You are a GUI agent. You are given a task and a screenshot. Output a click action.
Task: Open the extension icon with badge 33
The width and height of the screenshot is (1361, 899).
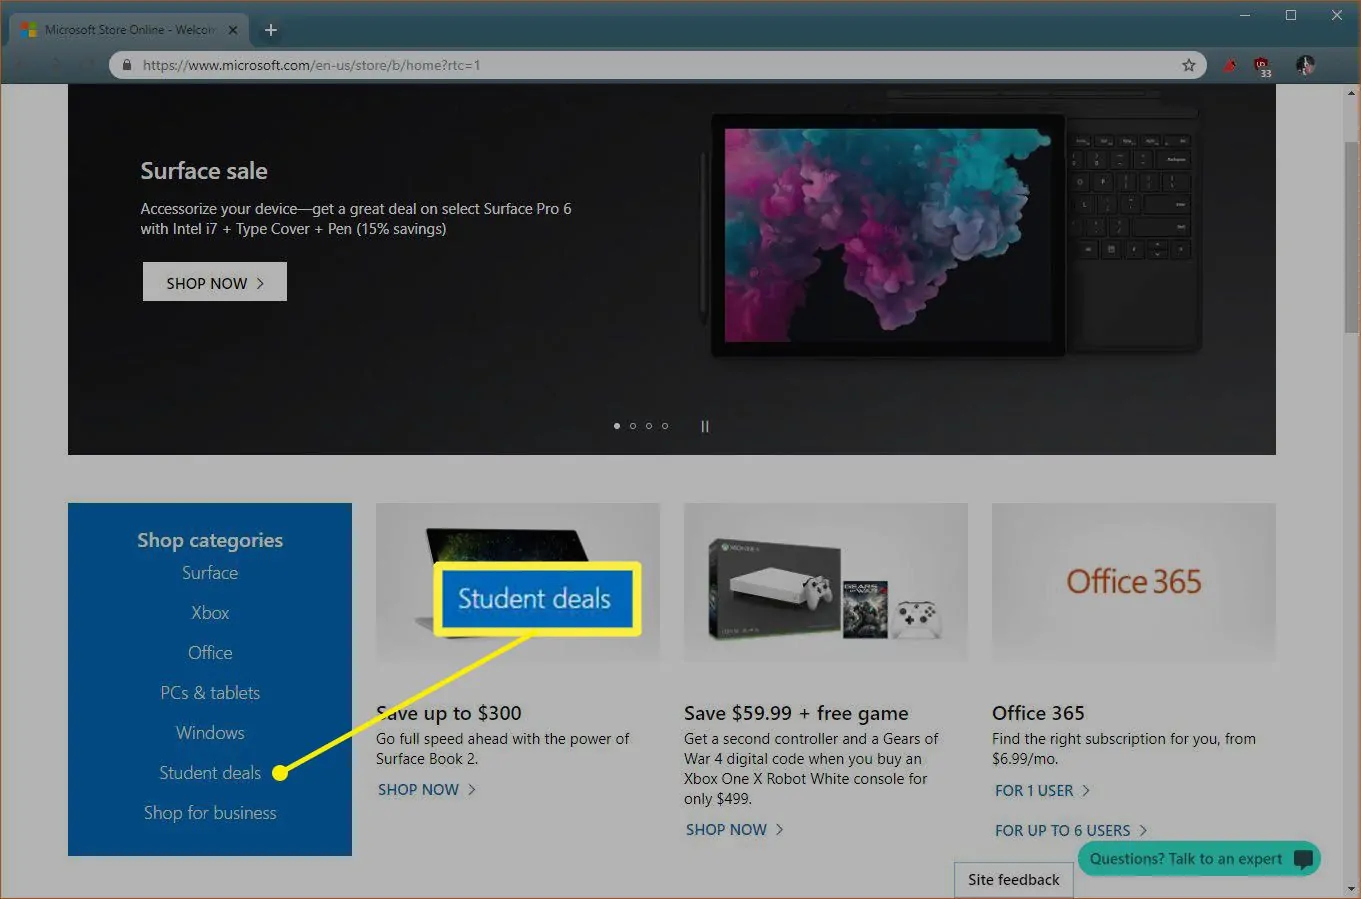(1263, 66)
